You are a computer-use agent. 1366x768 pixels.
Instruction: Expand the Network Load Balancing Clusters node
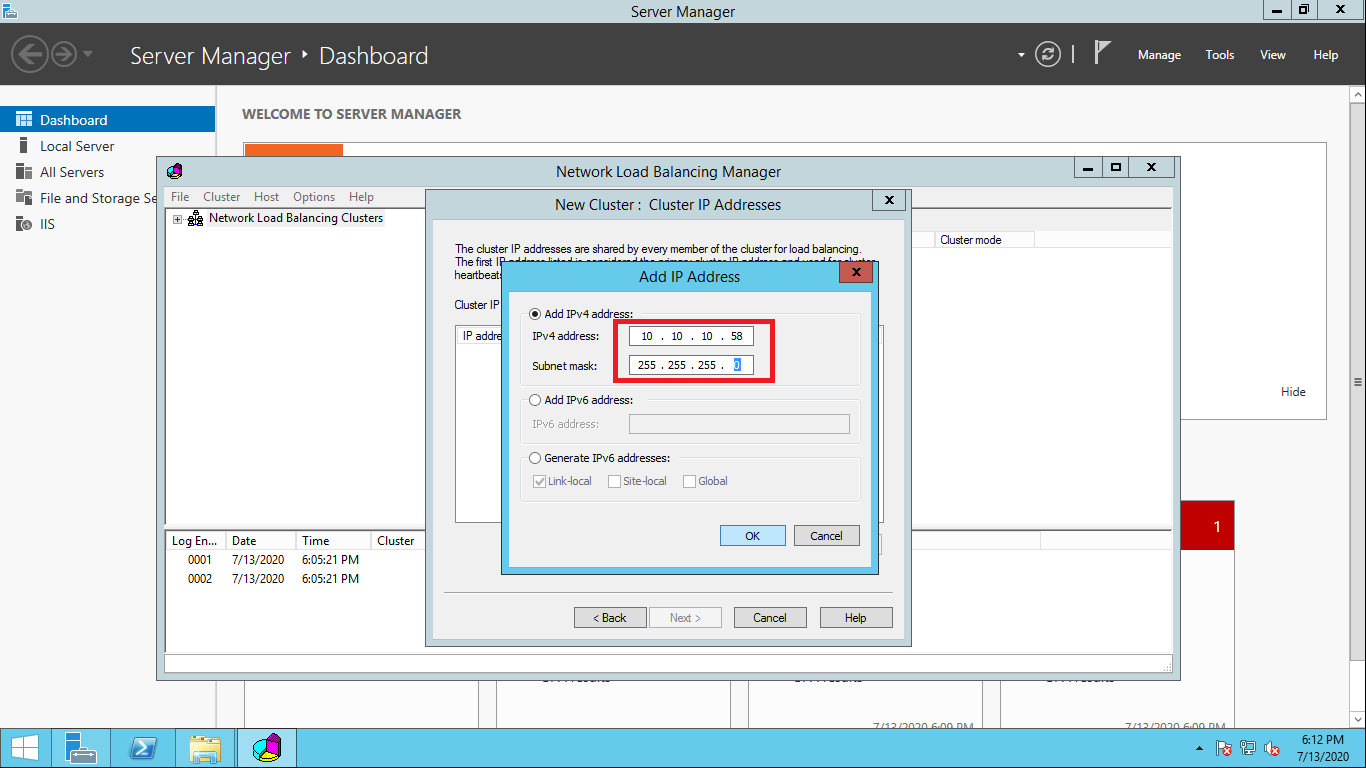(177, 219)
